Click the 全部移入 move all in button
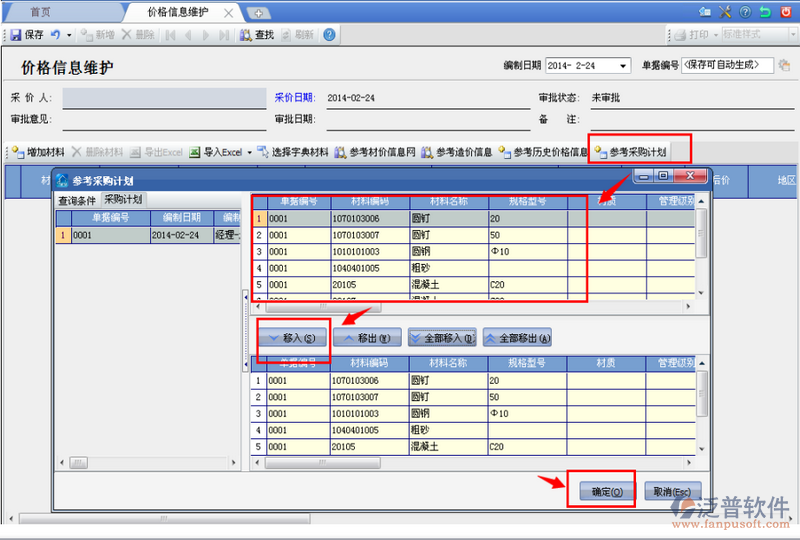 [440, 338]
